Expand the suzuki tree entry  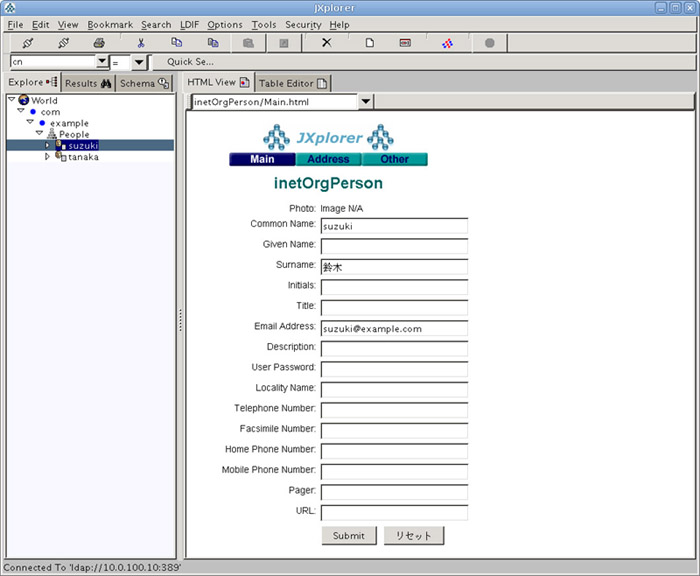click(47, 145)
